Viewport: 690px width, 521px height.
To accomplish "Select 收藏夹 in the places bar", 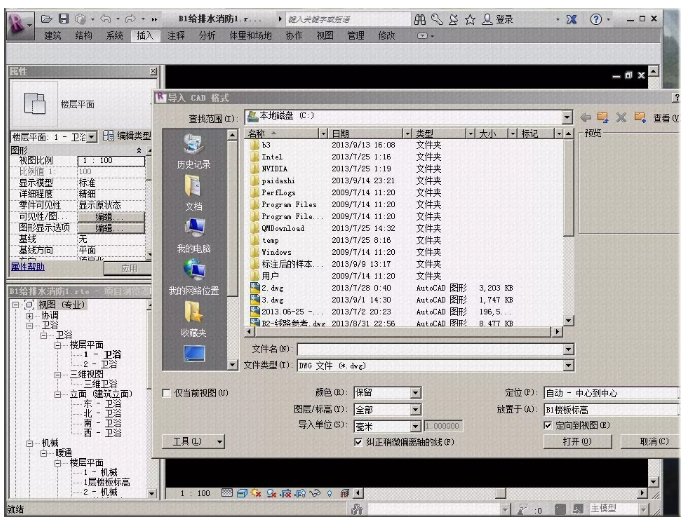I will click(x=194, y=319).
